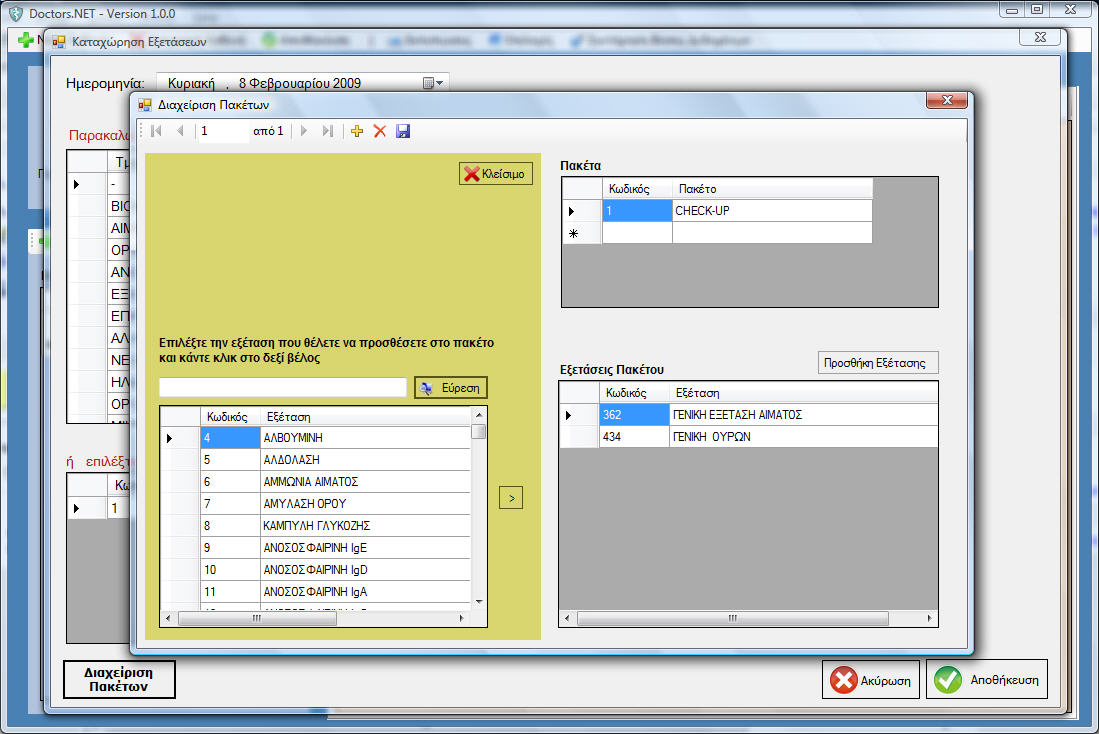
Task: Click exam list vertical scrollbar up arrow
Action: (x=479, y=414)
